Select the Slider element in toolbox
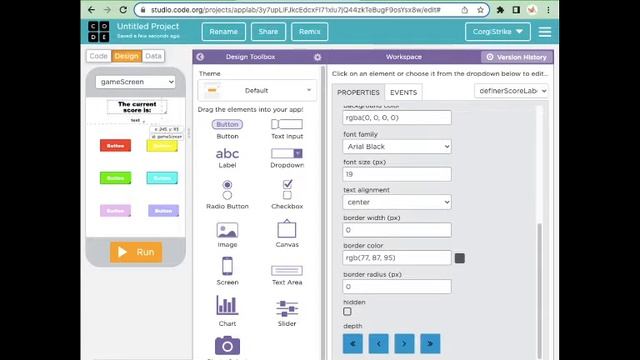The image size is (640, 360). 287,313
